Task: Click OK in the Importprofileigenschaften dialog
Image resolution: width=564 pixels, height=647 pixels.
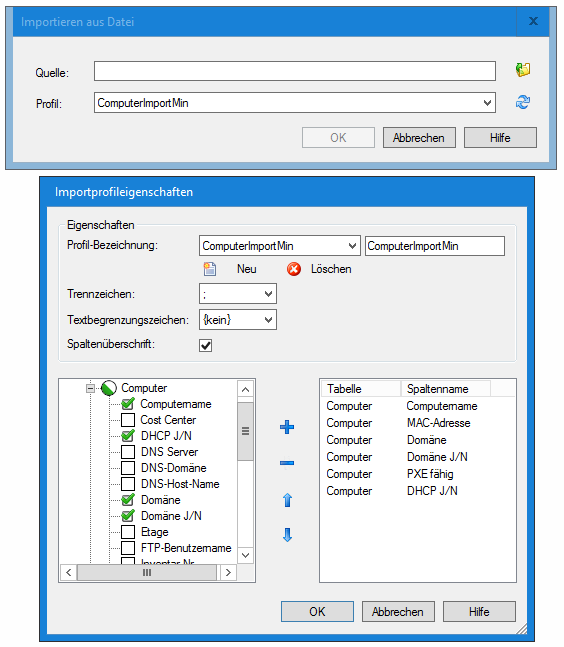Action: pyautogui.click(x=317, y=612)
